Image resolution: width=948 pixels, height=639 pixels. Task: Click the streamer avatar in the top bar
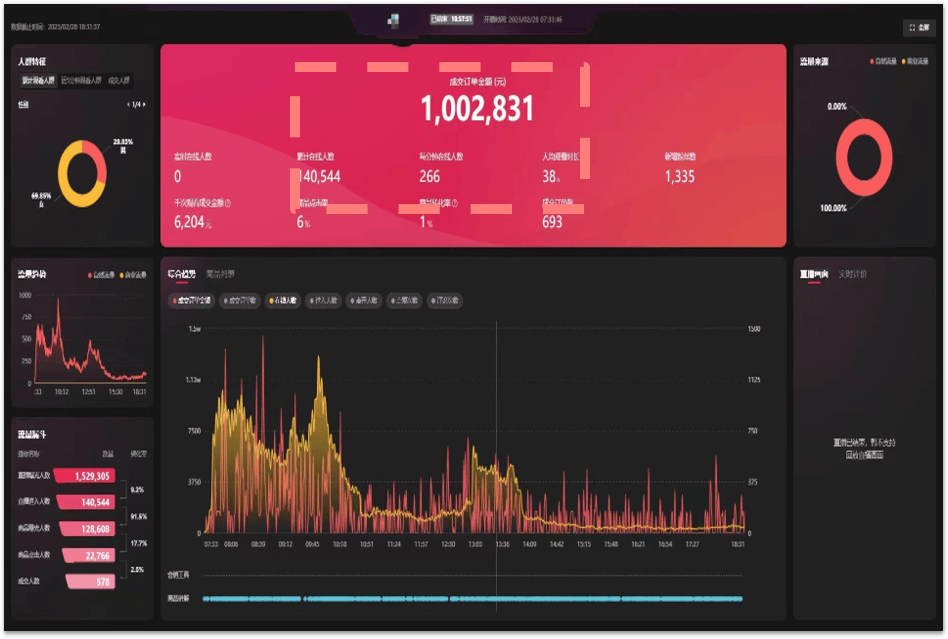(393, 20)
